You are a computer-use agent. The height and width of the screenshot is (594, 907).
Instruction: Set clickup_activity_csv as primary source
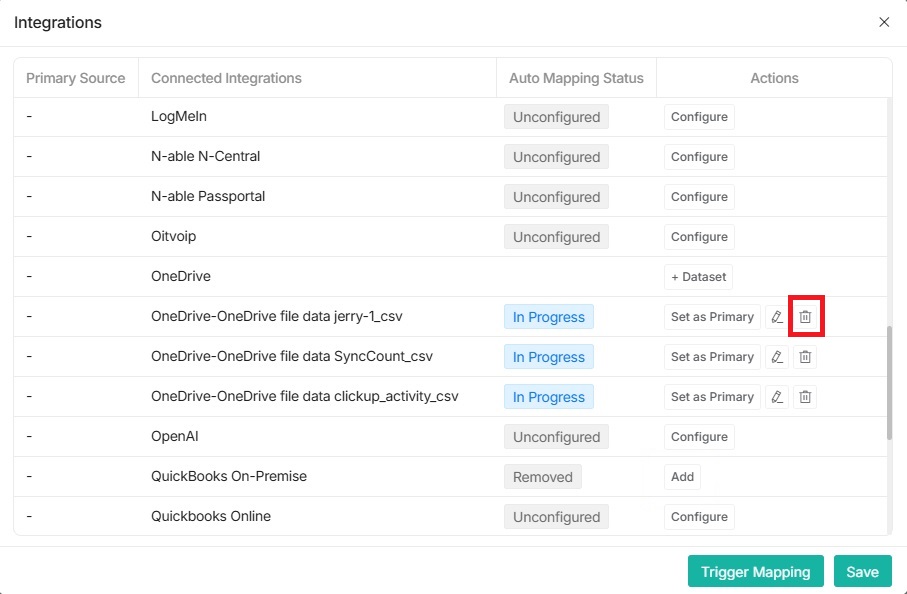(x=711, y=396)
